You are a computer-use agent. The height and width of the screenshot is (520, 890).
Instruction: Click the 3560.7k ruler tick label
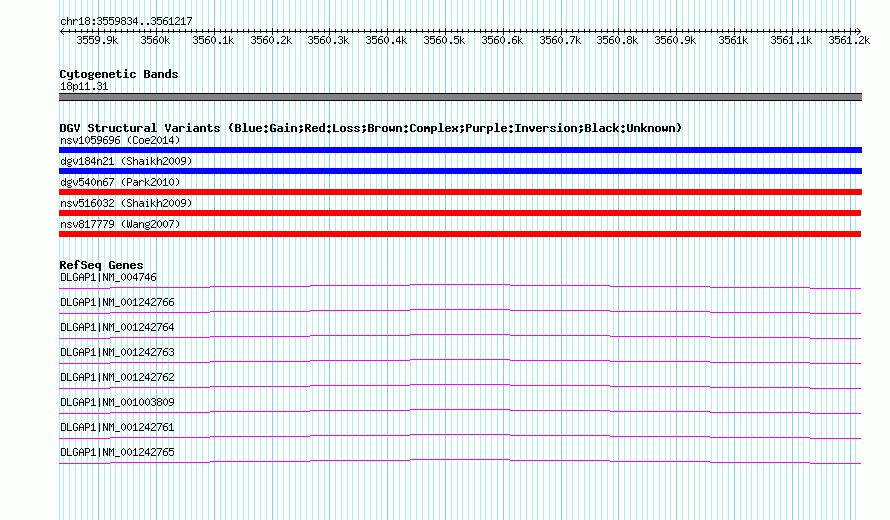coord(560,40)
